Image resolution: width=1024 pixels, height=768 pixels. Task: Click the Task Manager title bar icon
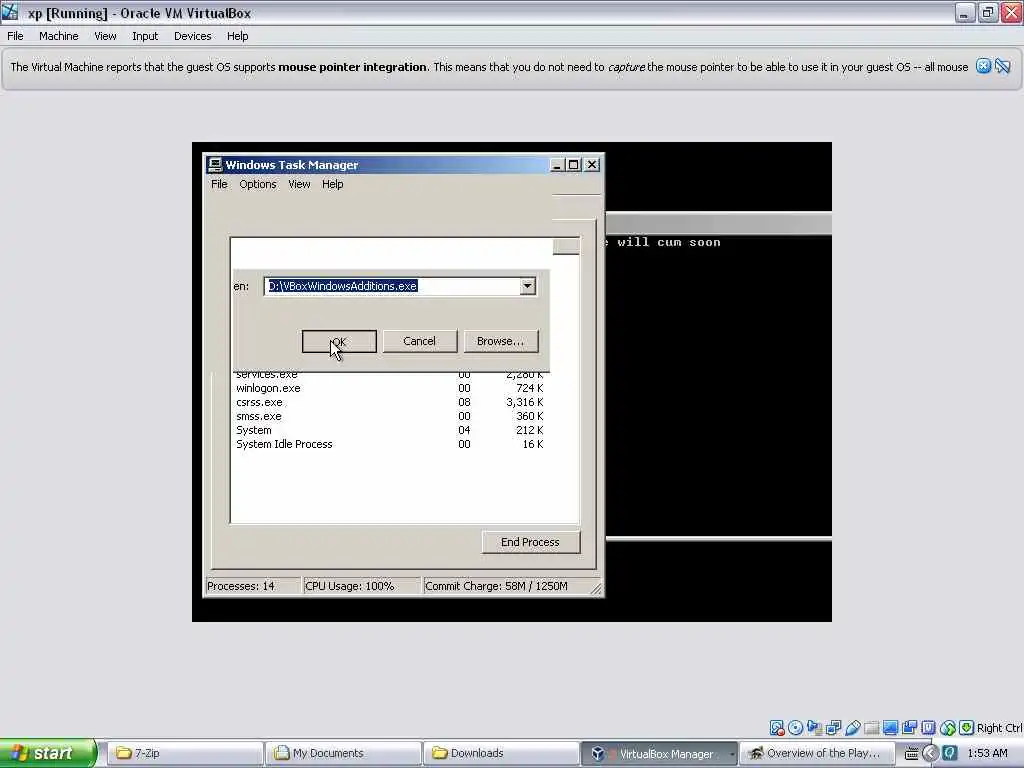[x=215, y=165]
